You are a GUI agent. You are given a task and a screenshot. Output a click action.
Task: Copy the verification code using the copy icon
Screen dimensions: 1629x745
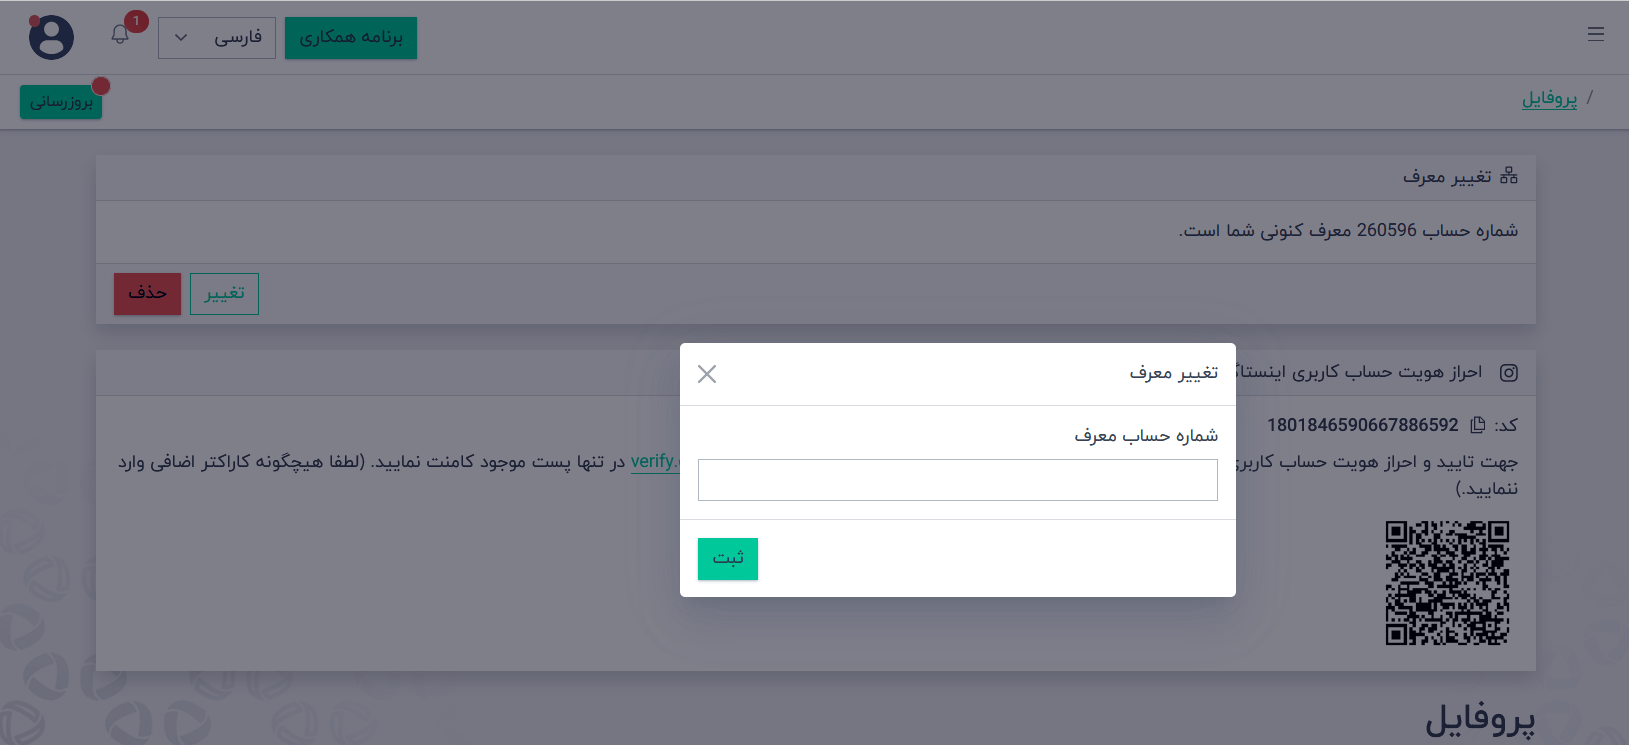pos(1478,424)
